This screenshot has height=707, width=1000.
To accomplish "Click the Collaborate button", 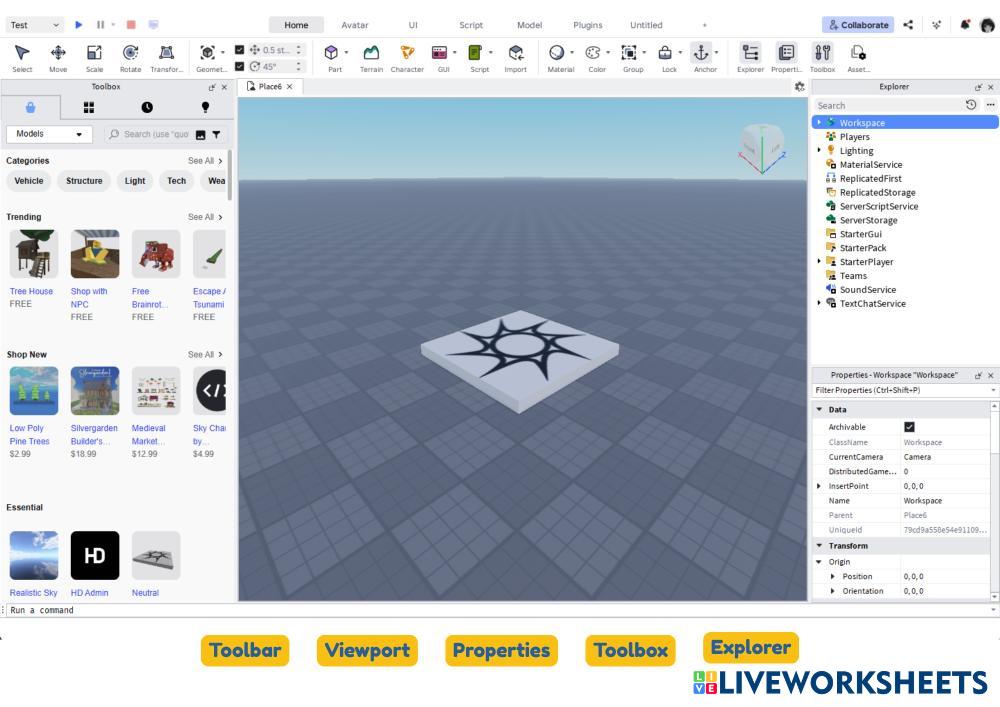I will [858, 25].
